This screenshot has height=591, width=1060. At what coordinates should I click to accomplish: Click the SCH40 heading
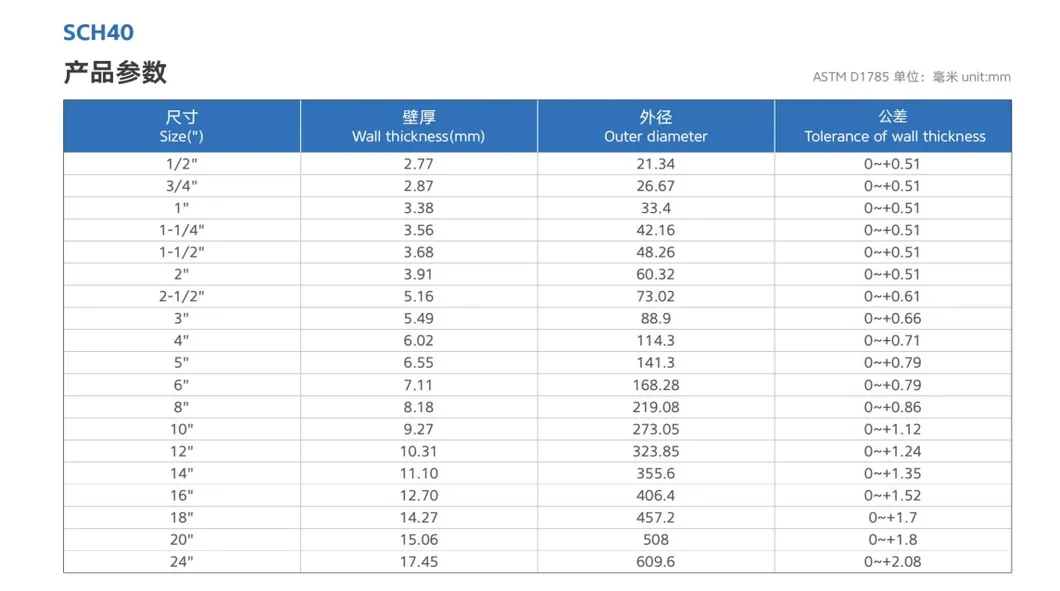pyautogui.click(x=98, y=32)
